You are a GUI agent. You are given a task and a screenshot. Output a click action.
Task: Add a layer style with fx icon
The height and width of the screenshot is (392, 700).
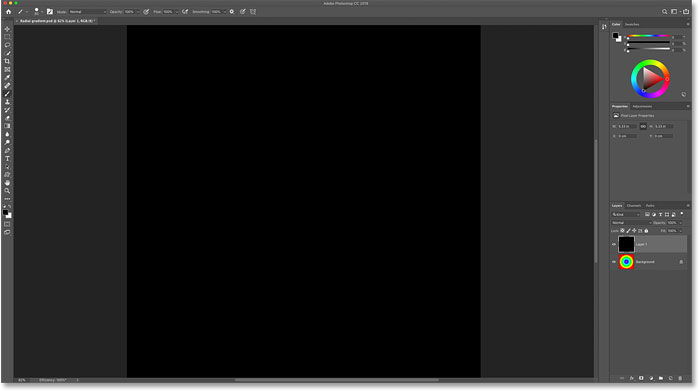[x=632, y=378]
